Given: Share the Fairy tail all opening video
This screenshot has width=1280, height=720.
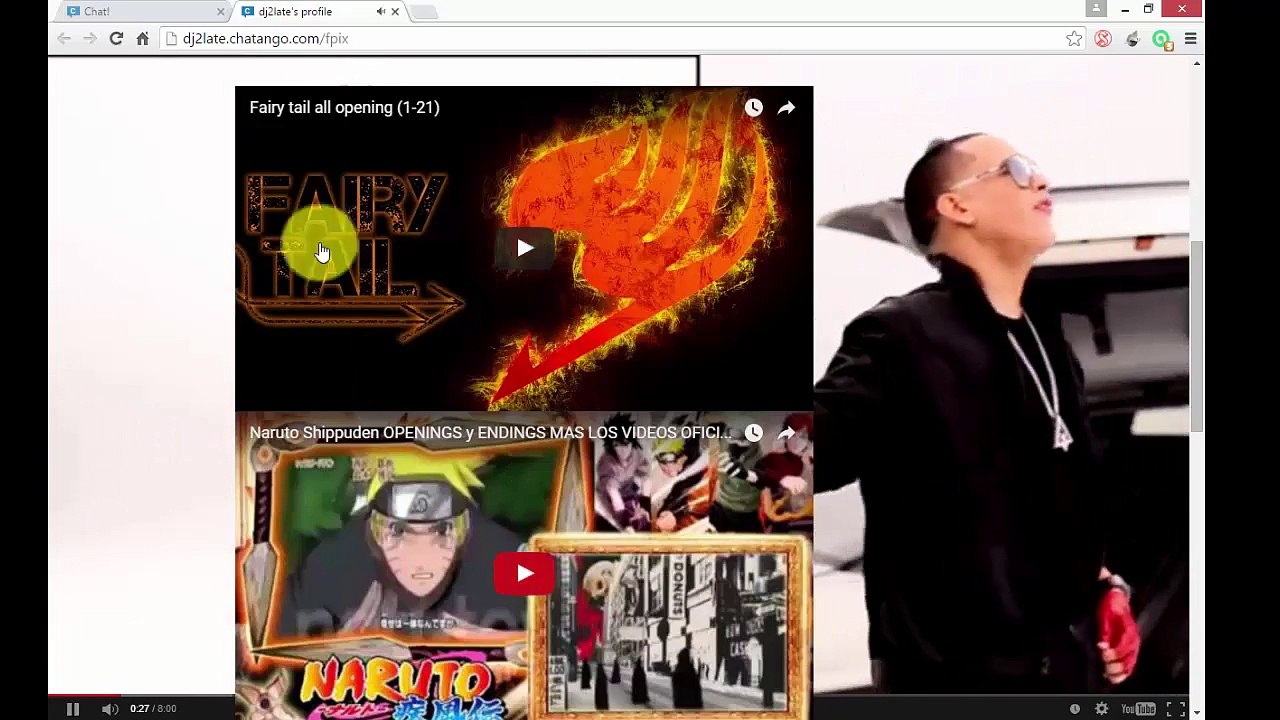Looking at the screenshot, I should [x=787, y=107].
